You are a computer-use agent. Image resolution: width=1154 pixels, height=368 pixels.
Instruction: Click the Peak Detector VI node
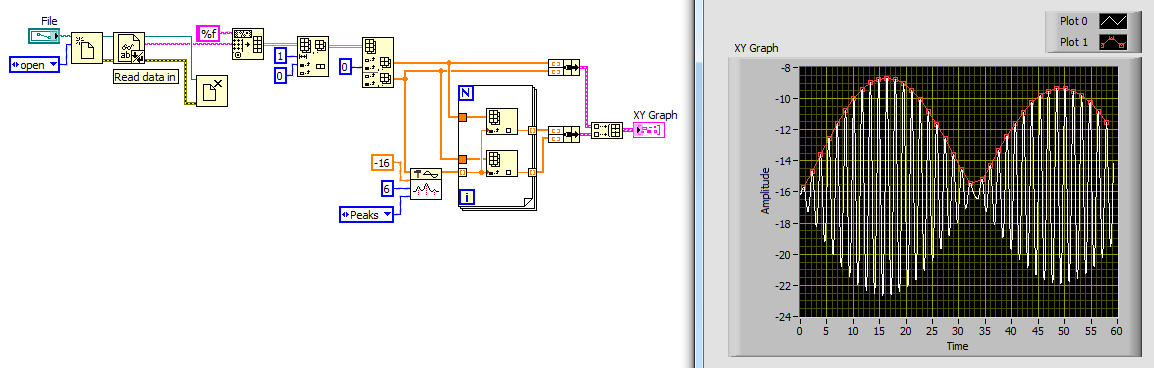426,184
